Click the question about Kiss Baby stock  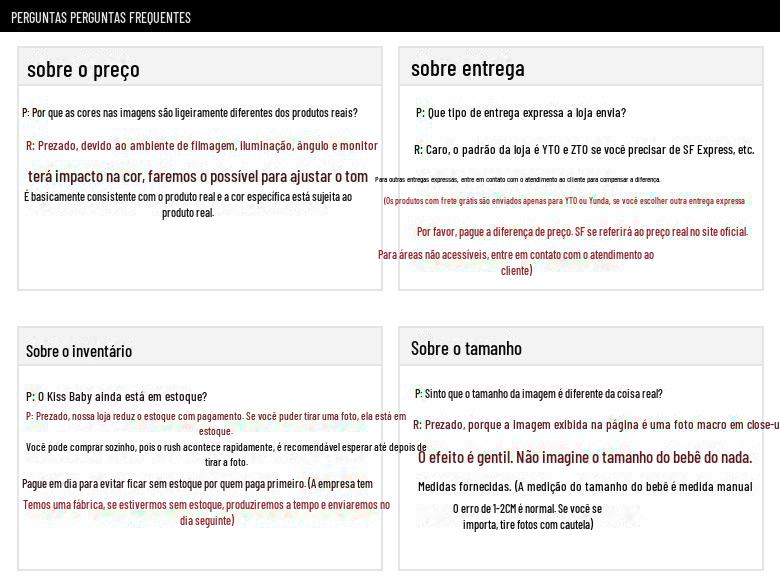[116, 397]
